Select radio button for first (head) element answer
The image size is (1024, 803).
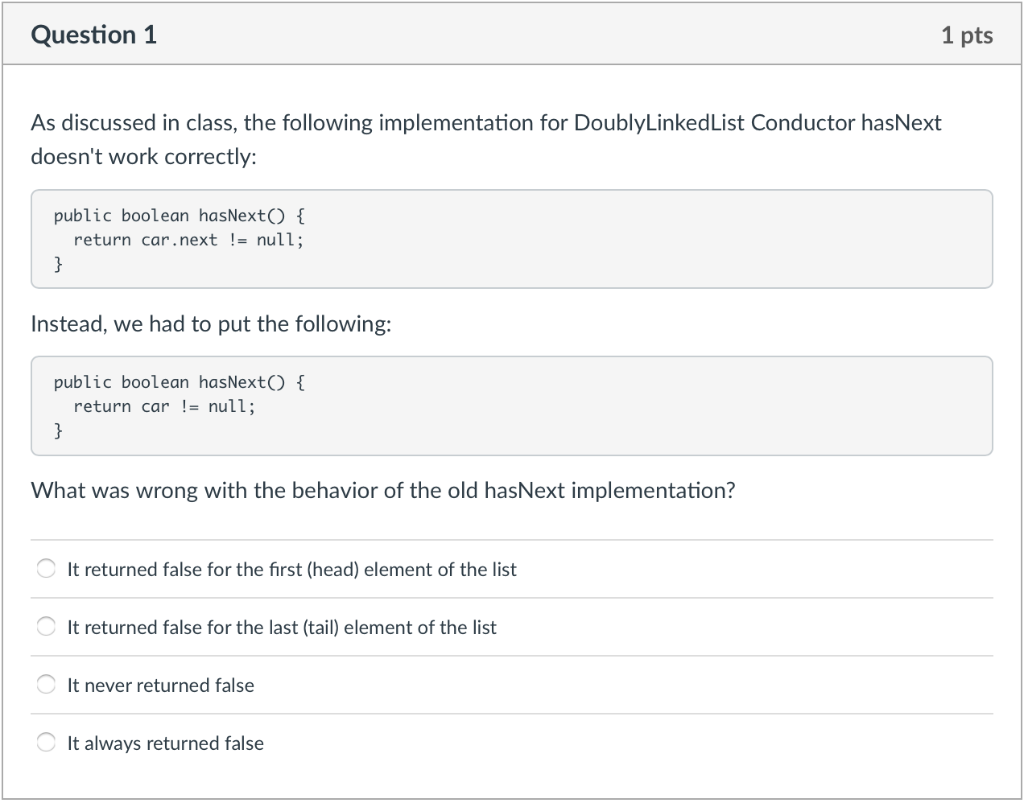46,569
